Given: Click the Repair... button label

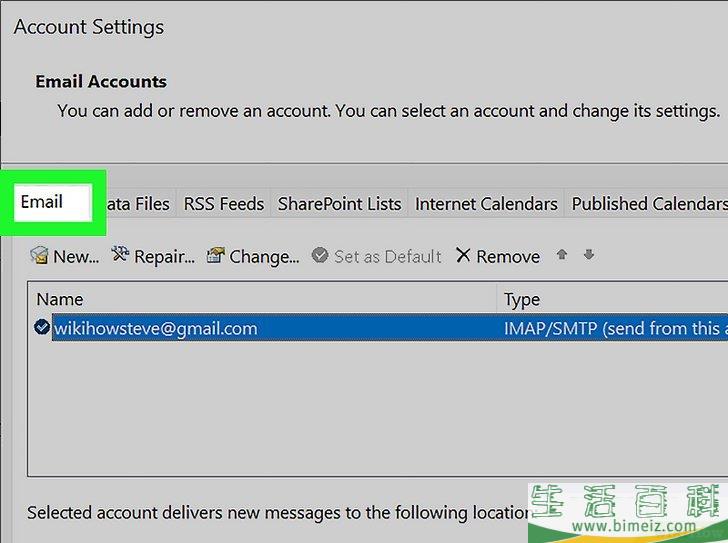Looking at the screenshot, I should tap(164, 257).
